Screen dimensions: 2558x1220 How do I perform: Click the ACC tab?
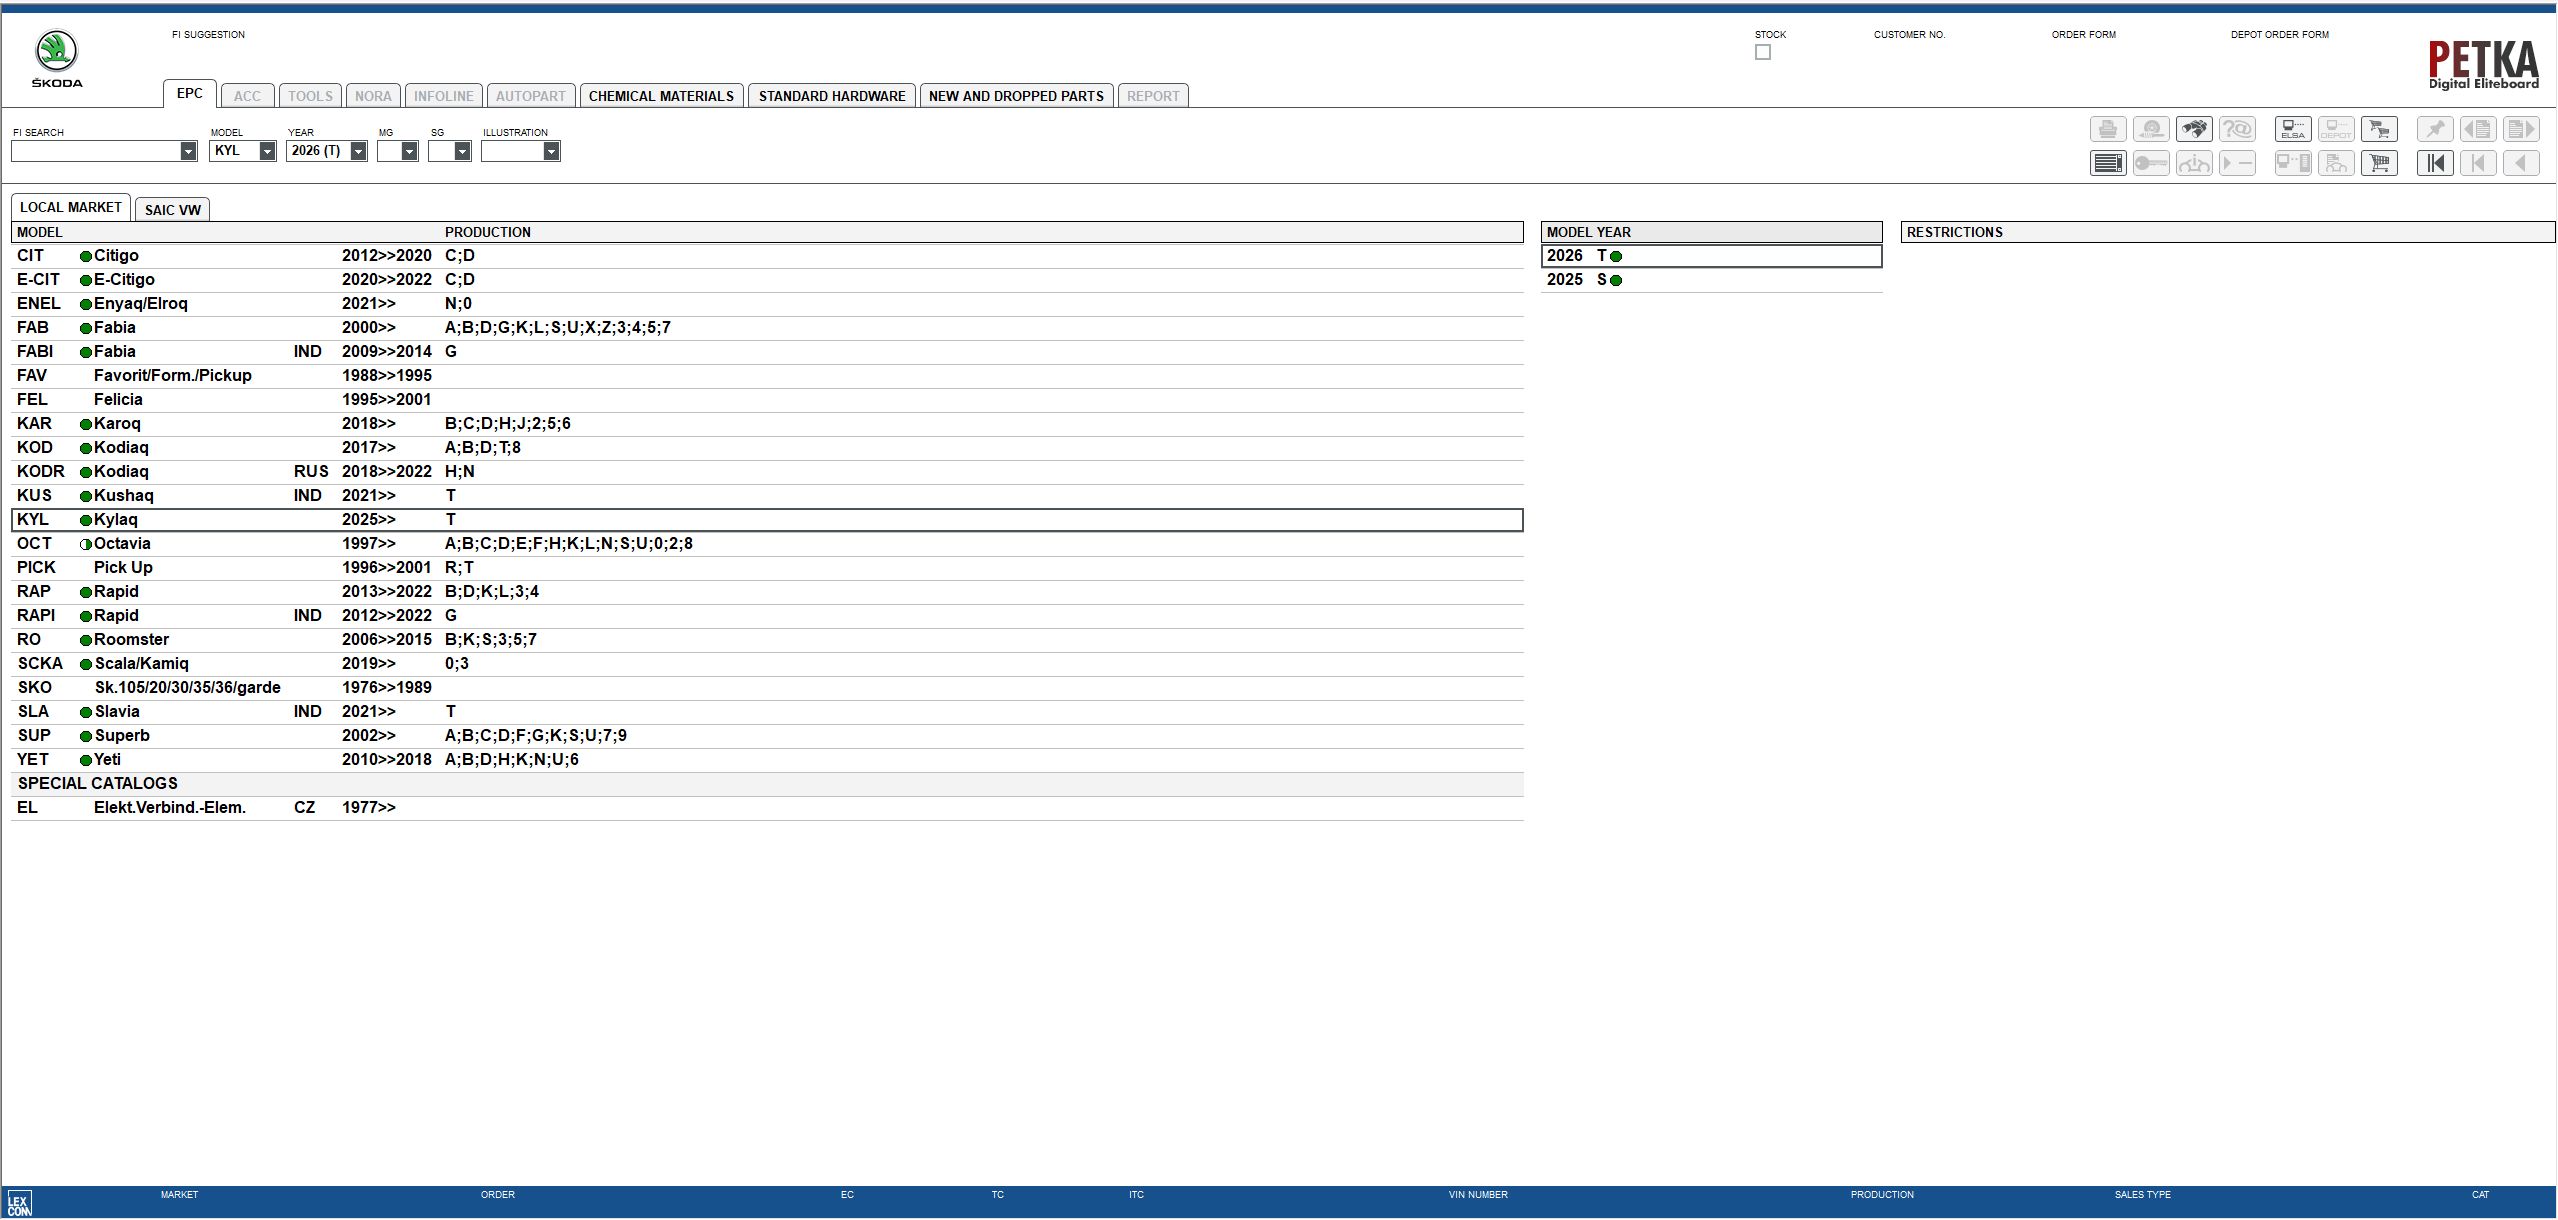coord(247,96)
